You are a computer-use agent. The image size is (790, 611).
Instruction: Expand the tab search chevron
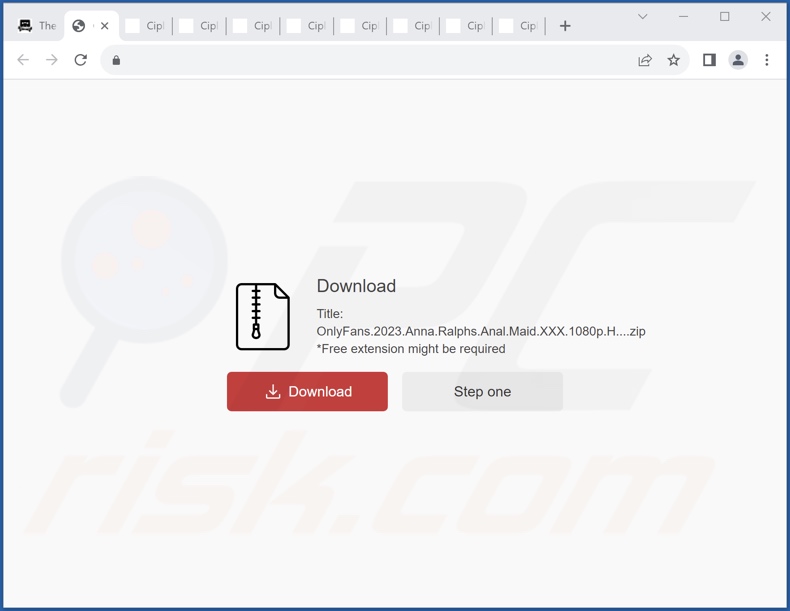[x=643, y=17]
